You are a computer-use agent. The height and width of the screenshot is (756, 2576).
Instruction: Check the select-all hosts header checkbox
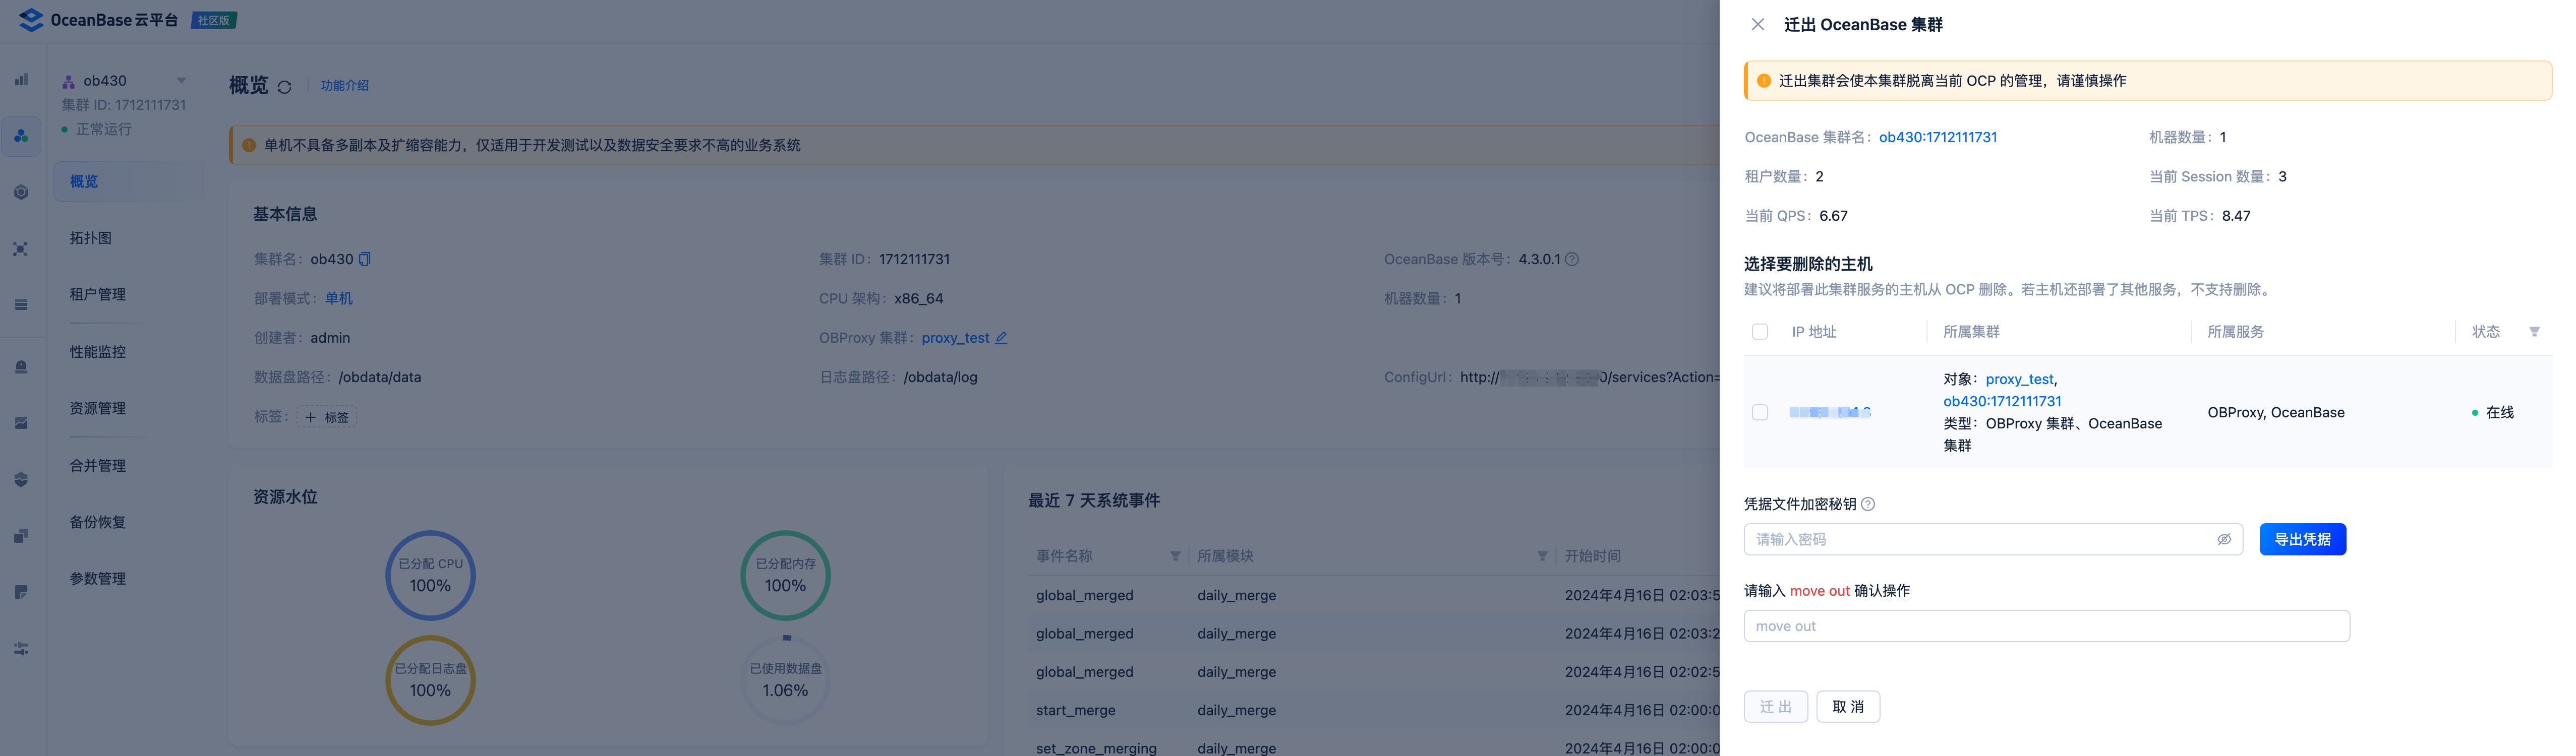[1760, 332]
